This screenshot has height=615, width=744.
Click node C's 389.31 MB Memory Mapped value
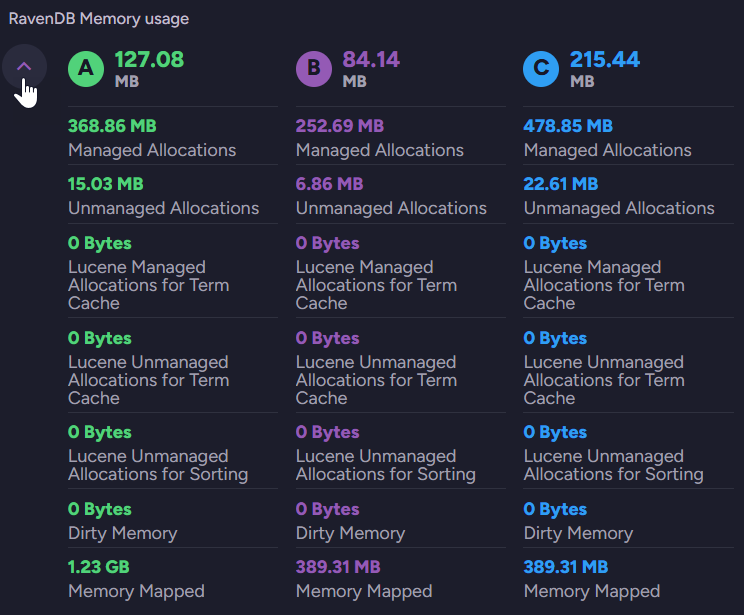point(566,567)
